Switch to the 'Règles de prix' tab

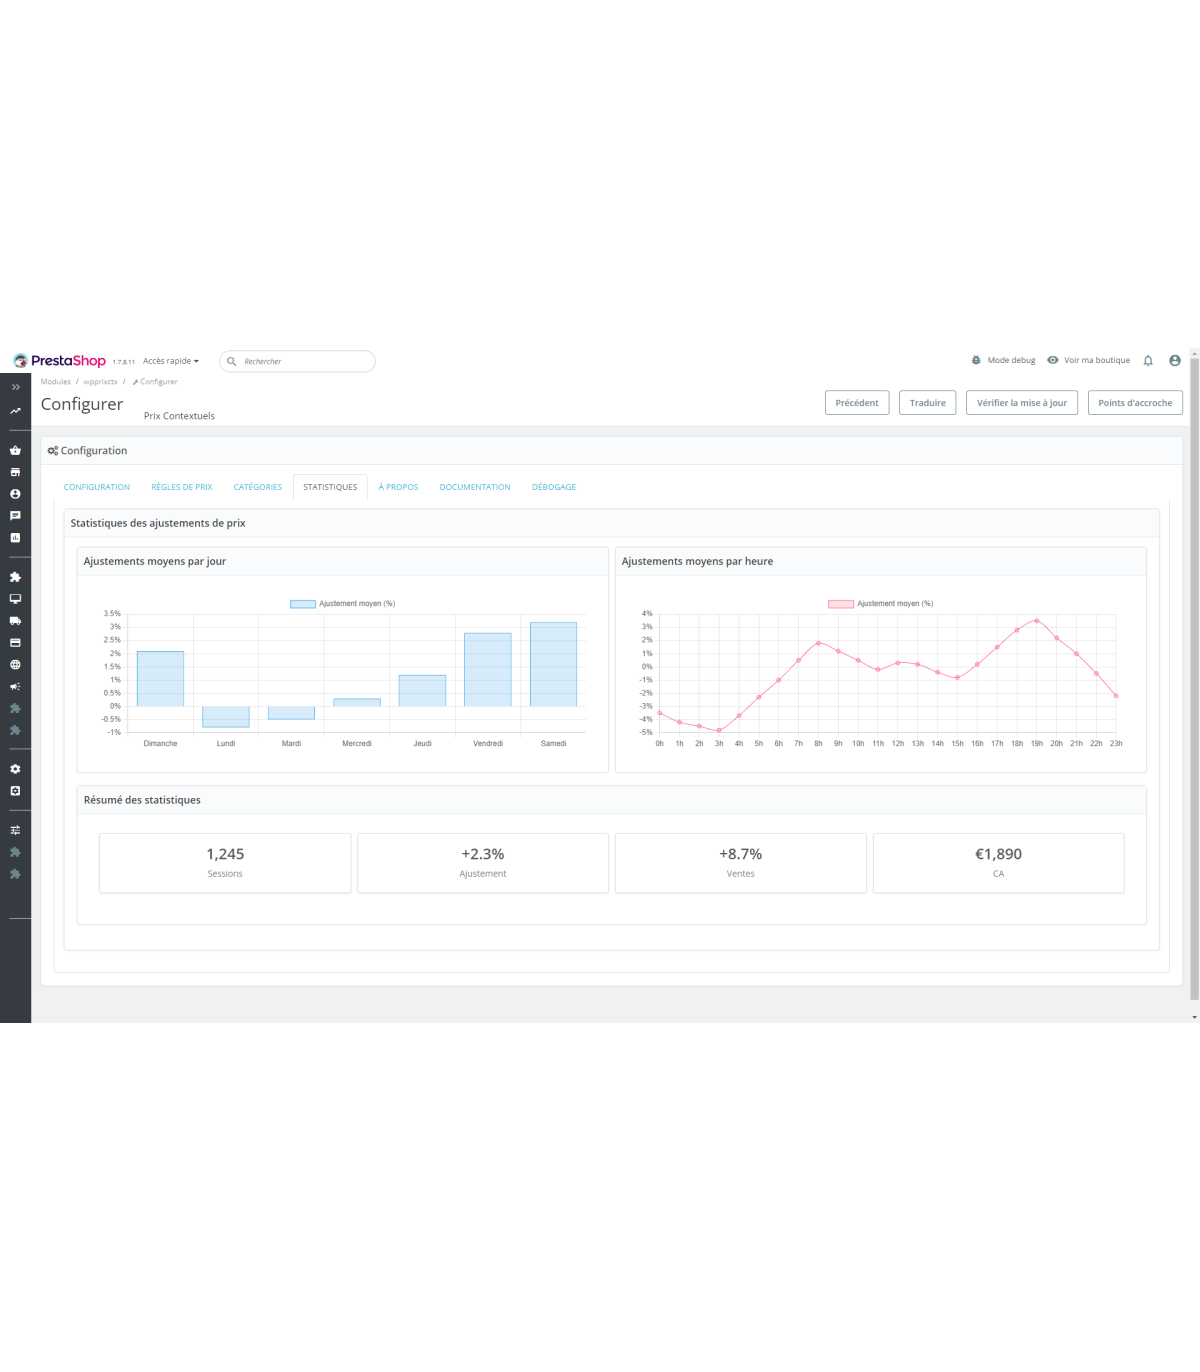[182, 487]
